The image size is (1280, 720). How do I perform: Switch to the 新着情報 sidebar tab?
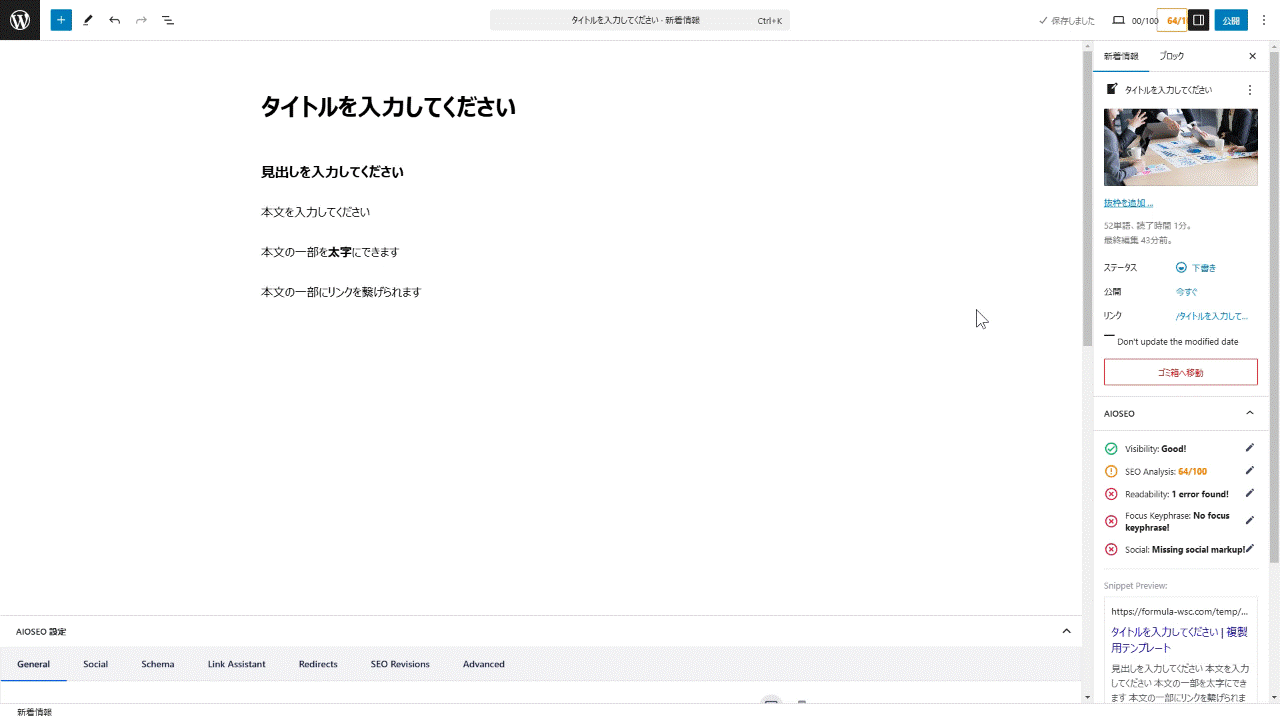(1121, 56)
